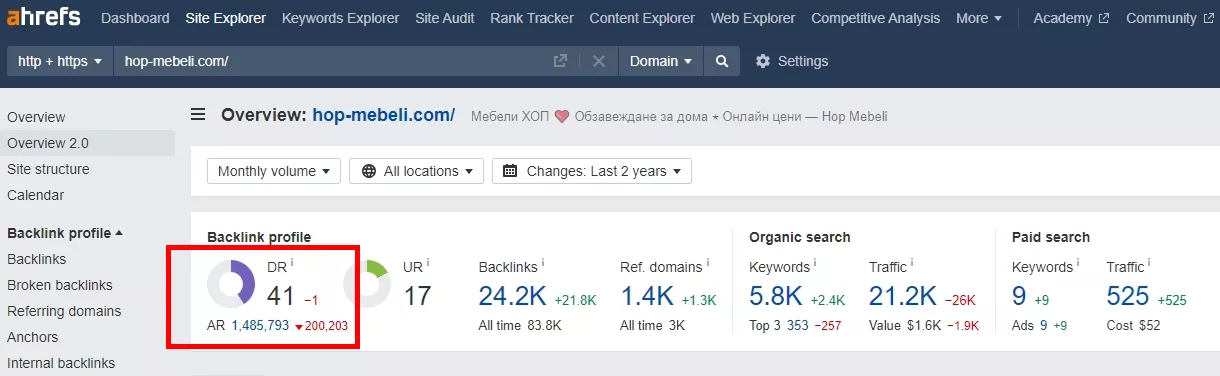Click the 24.2K backlinks value
Image resolution: width=1220 pixels, height=376 pixels.
click(511, 296)
